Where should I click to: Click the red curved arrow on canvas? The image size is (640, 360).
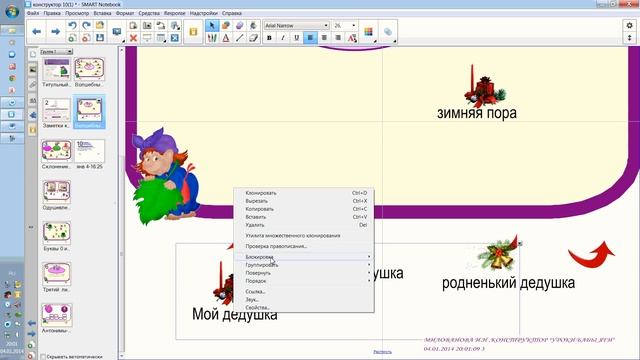click(x=591, y=254)
